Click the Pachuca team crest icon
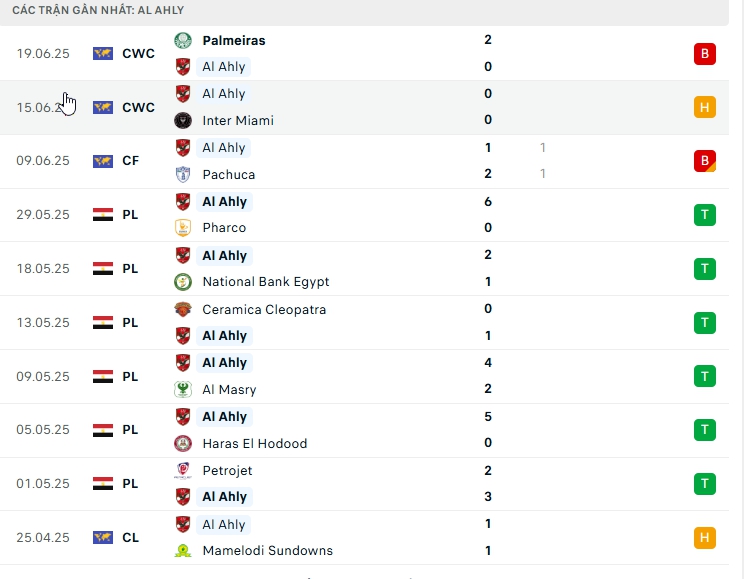The height and width of the screenshot is (579, 744). [x=183, y=174]
